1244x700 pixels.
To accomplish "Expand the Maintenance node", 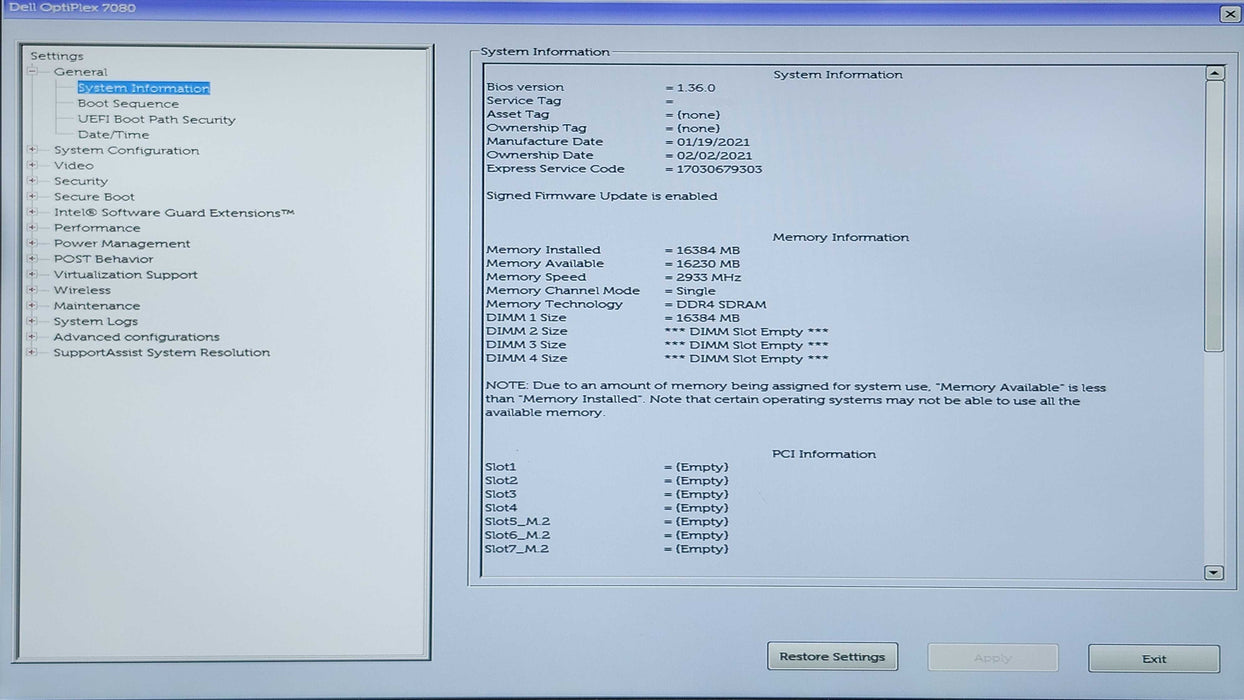I will pos(33,306).
